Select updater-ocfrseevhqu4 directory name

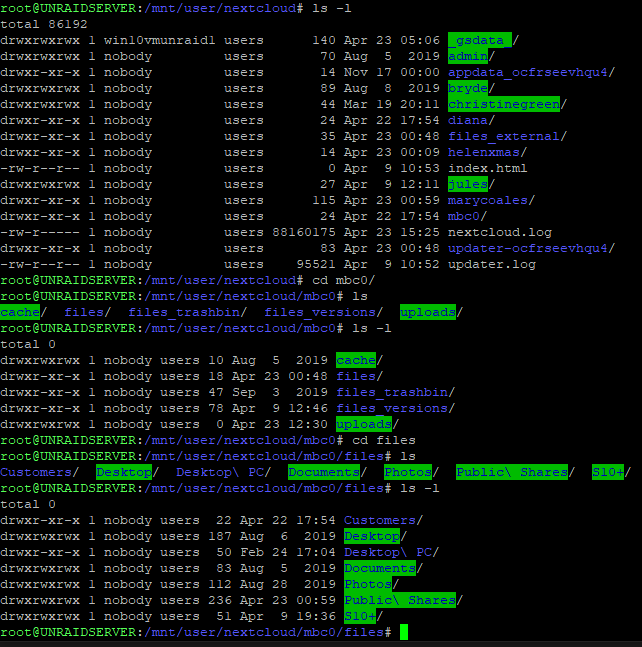click(528, 248)
